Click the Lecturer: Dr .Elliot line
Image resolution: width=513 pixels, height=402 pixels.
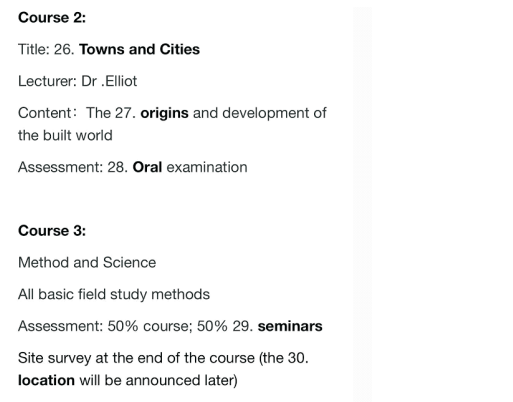[x=77, y=81]
